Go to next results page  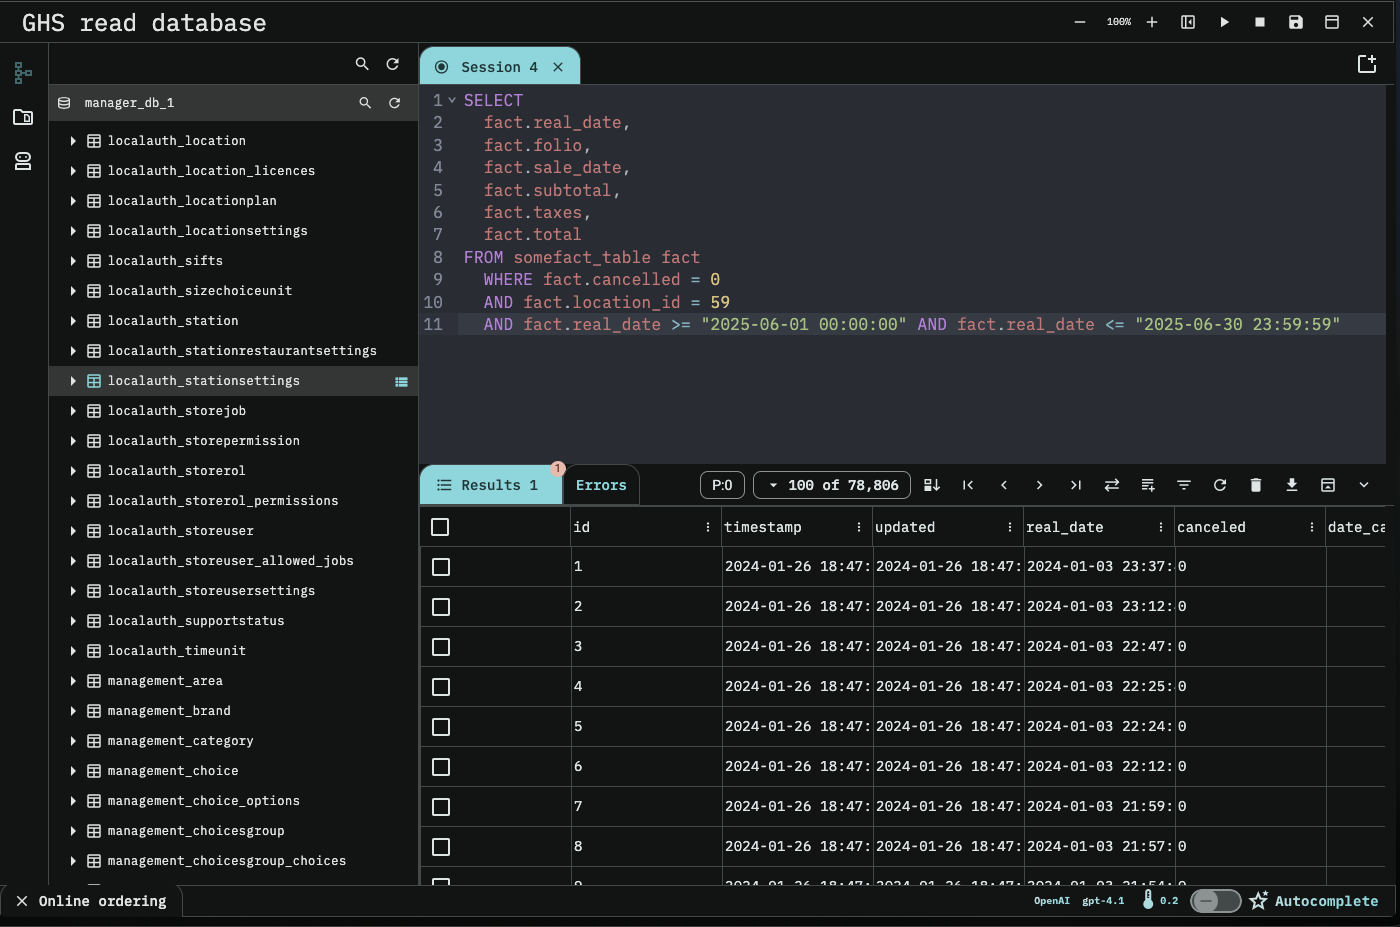pyautogui.click(x=1040, y=485)
